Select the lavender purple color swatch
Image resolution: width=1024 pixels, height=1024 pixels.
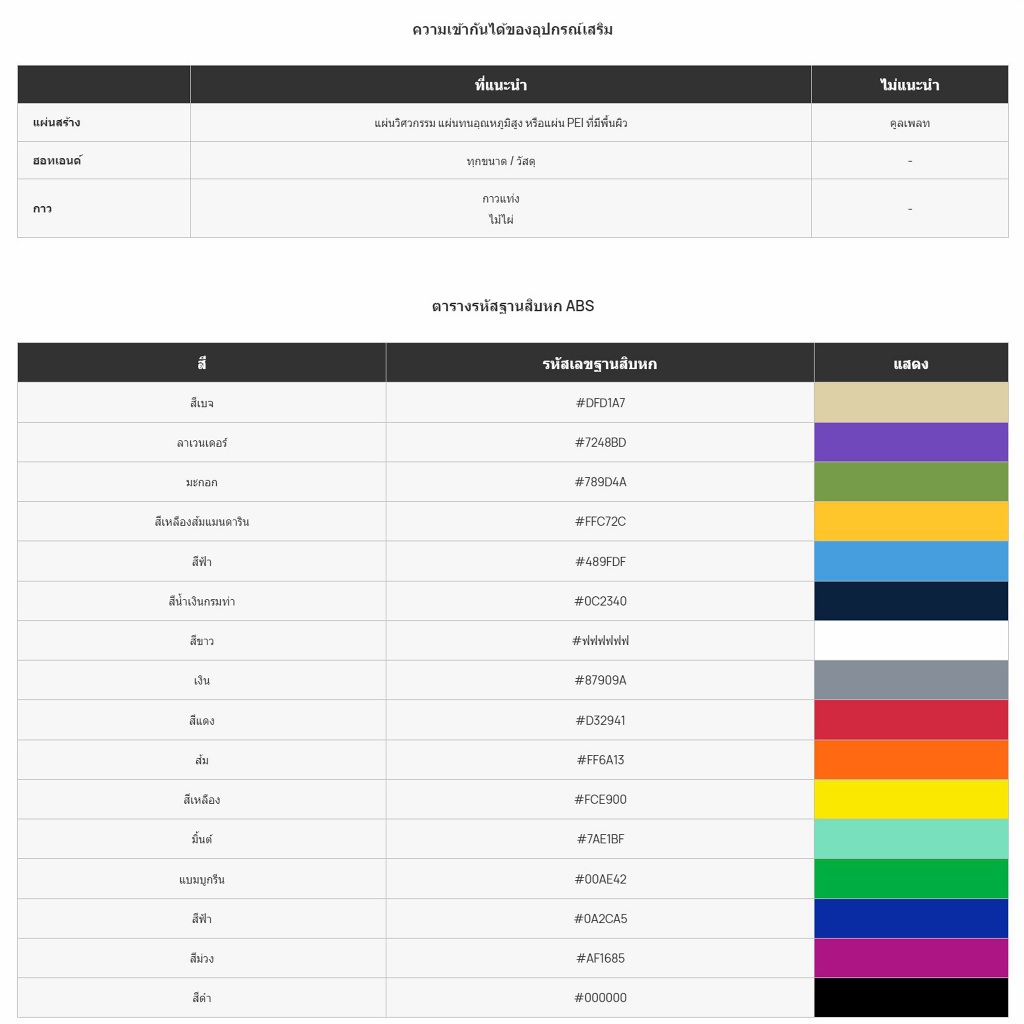pos(911,442)
